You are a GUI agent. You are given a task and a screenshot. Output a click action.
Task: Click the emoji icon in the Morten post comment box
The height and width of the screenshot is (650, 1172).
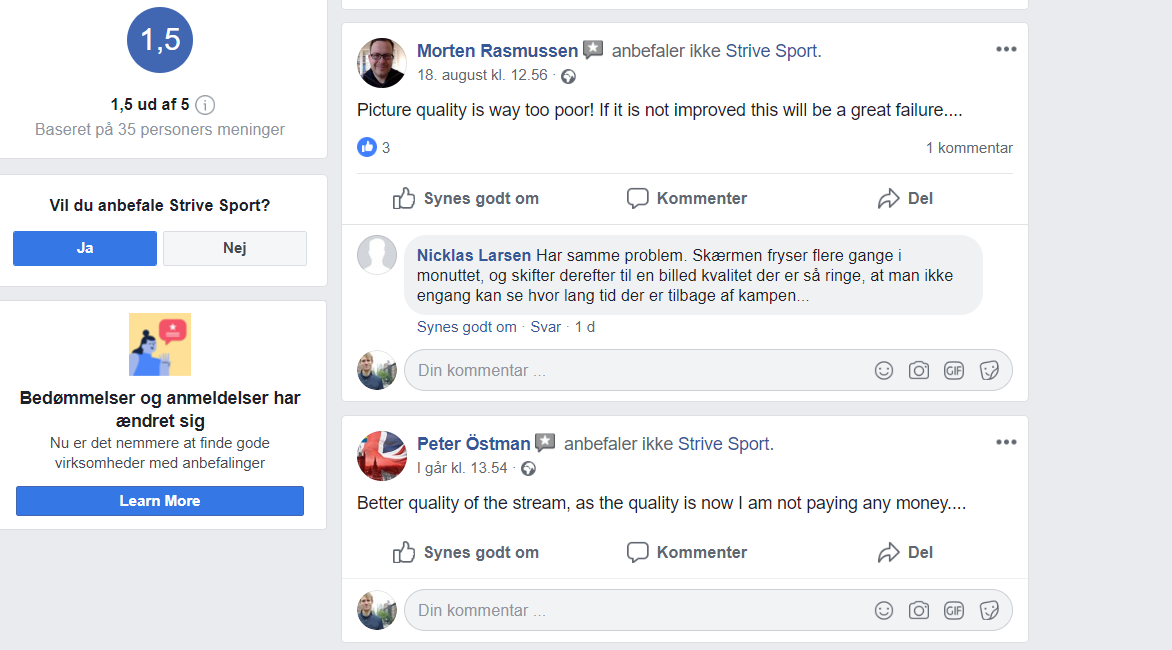pyautogui.click(x=884, y=370)
